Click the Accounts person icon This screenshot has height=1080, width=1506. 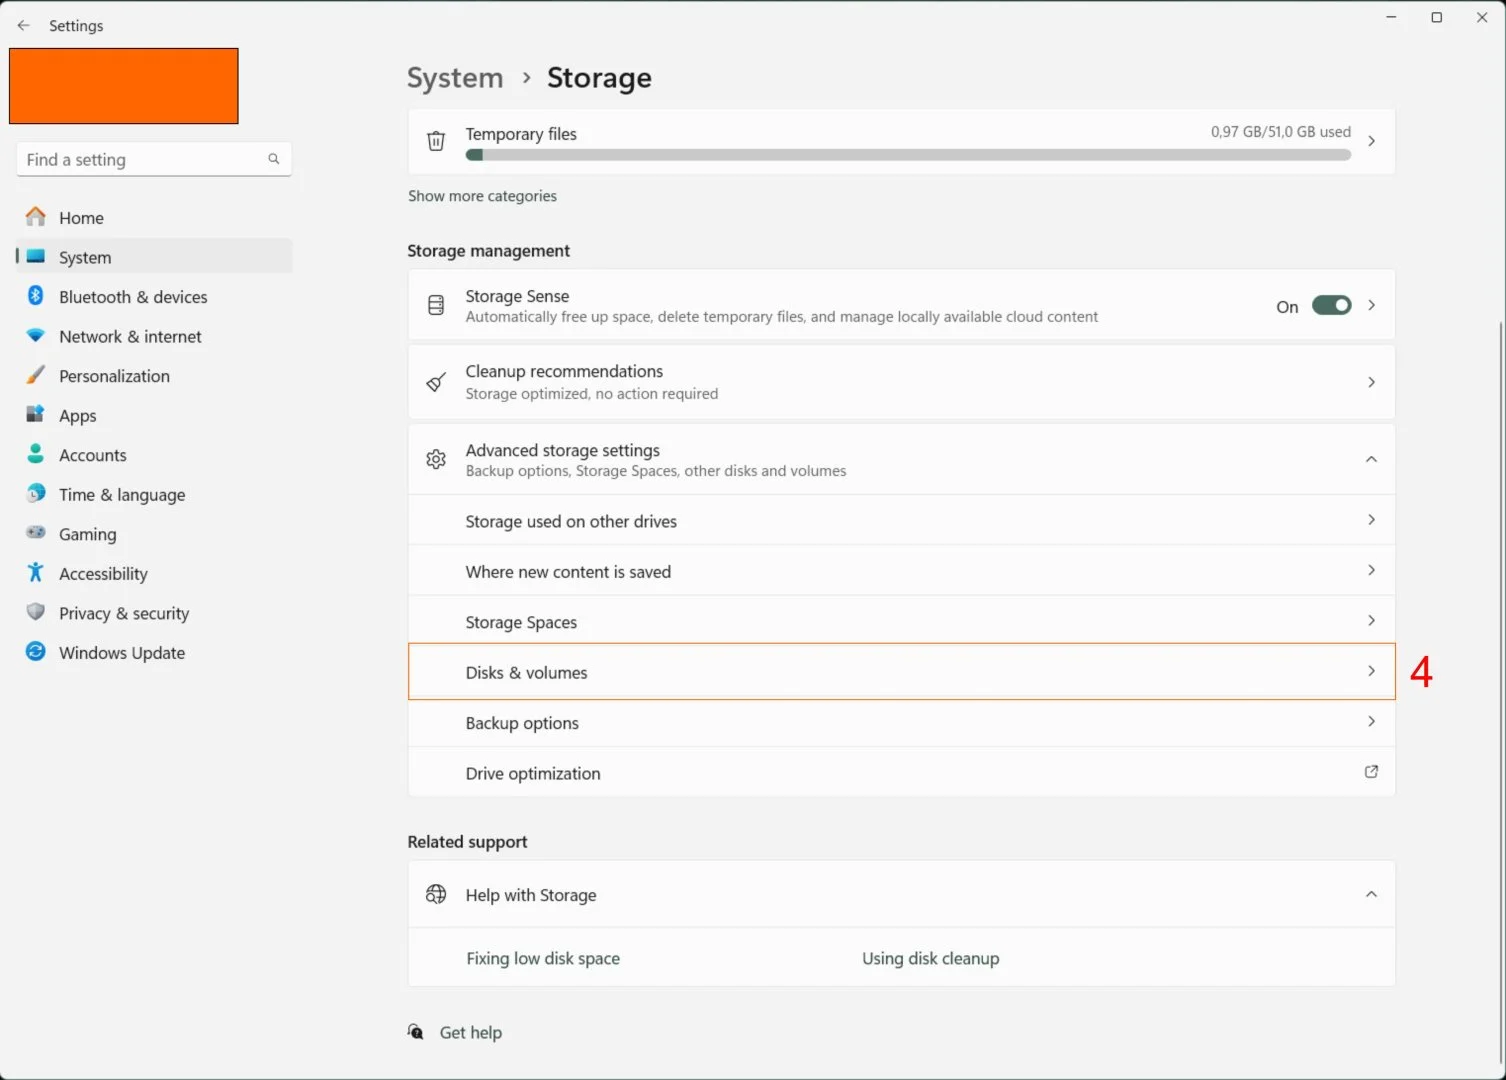(x=36, y=454)
